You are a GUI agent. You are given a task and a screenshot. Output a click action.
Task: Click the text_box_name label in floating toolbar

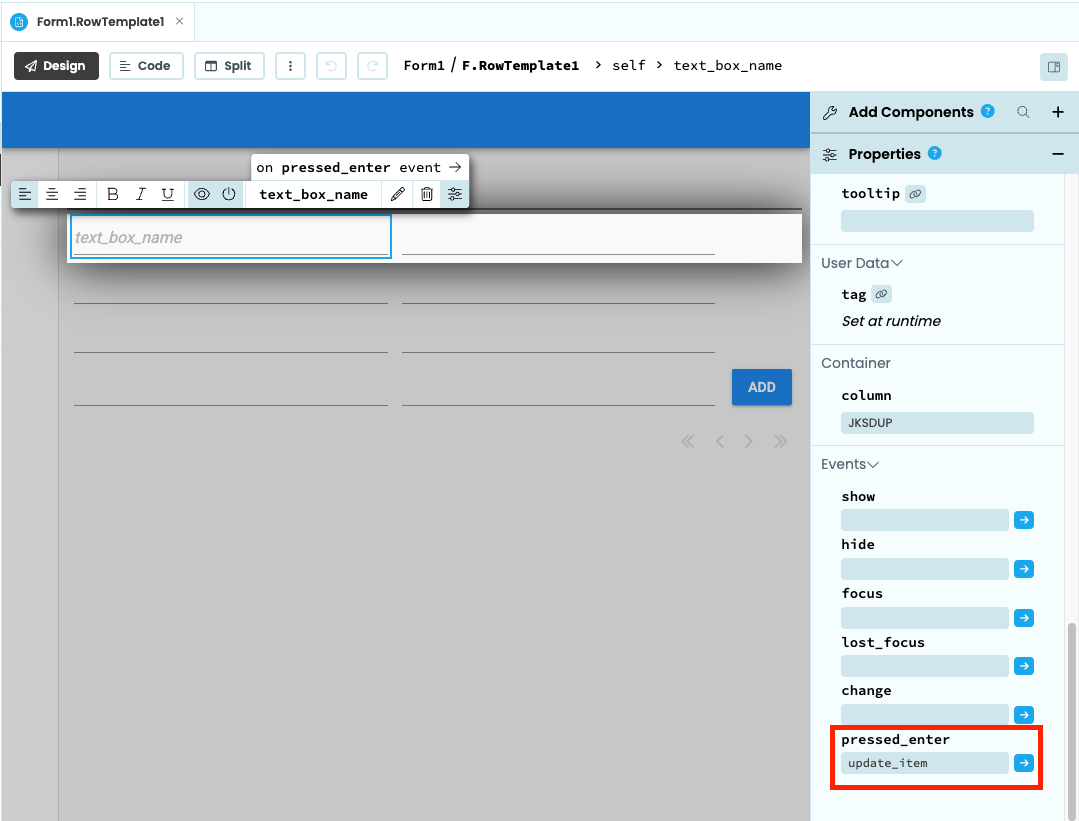click(313, 194)
